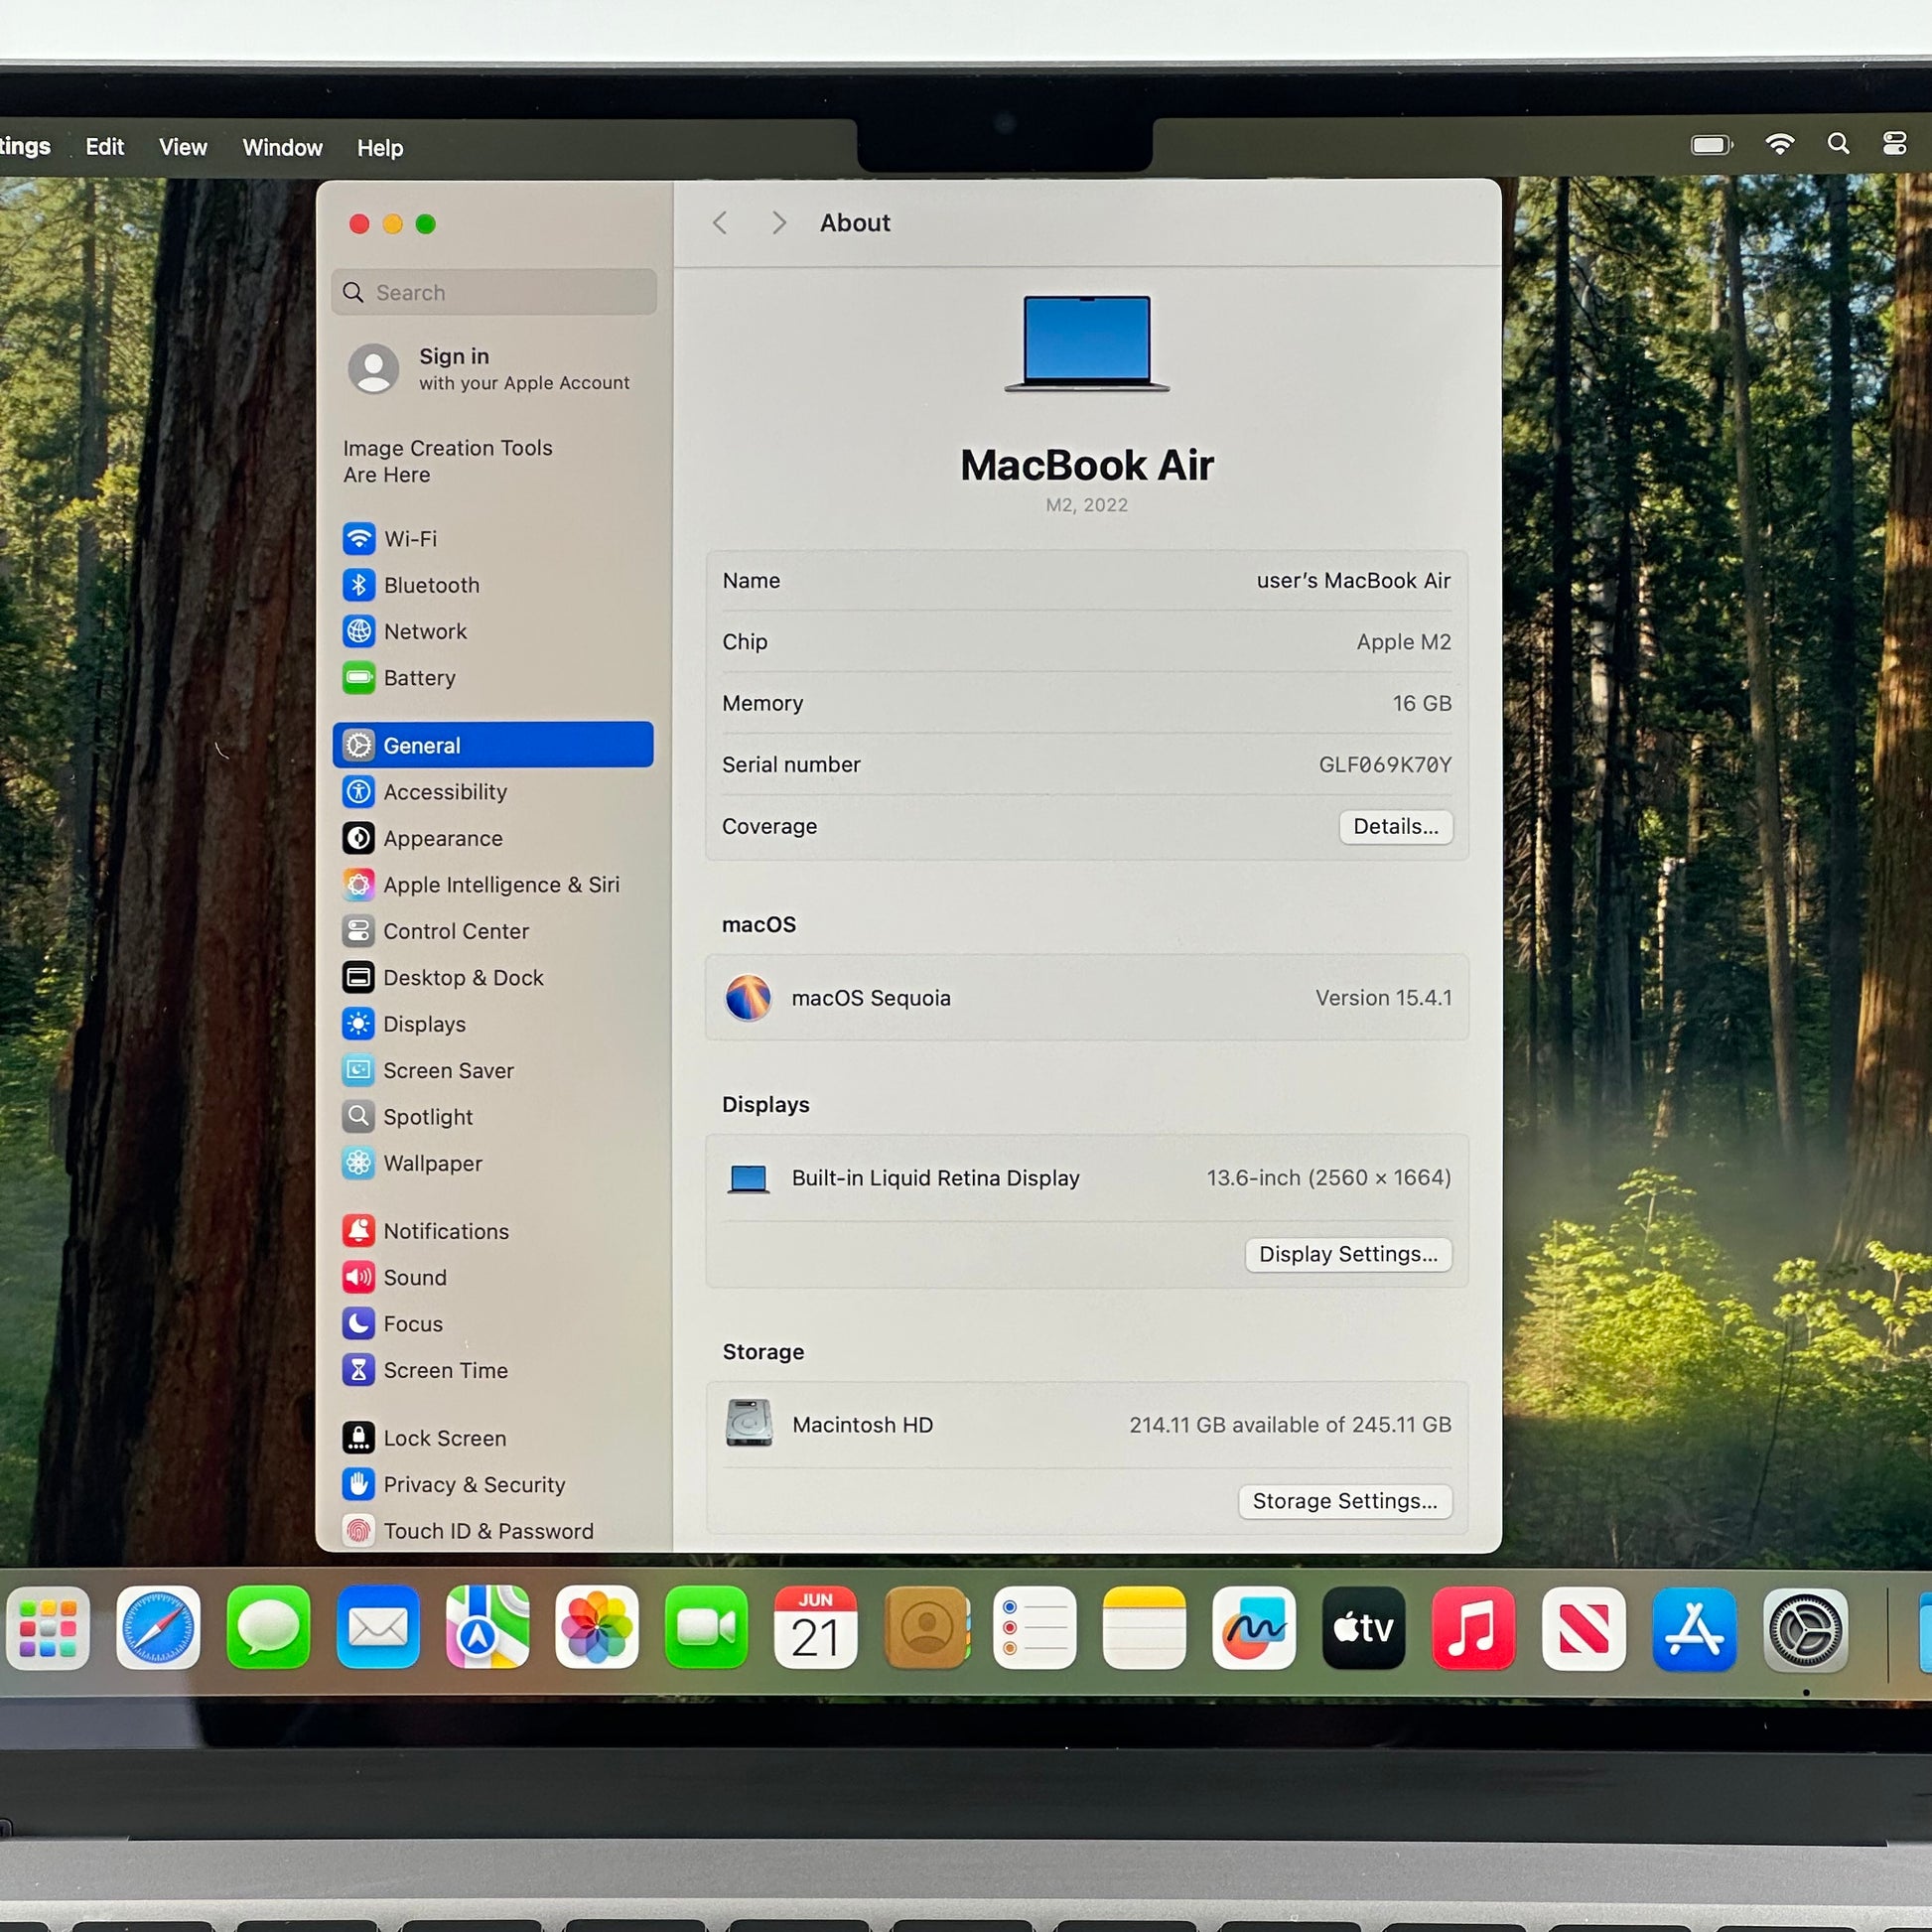Open Music from the Dock
The height and width of the screenshot is (1932, 1932).
click(1474, 1627)
